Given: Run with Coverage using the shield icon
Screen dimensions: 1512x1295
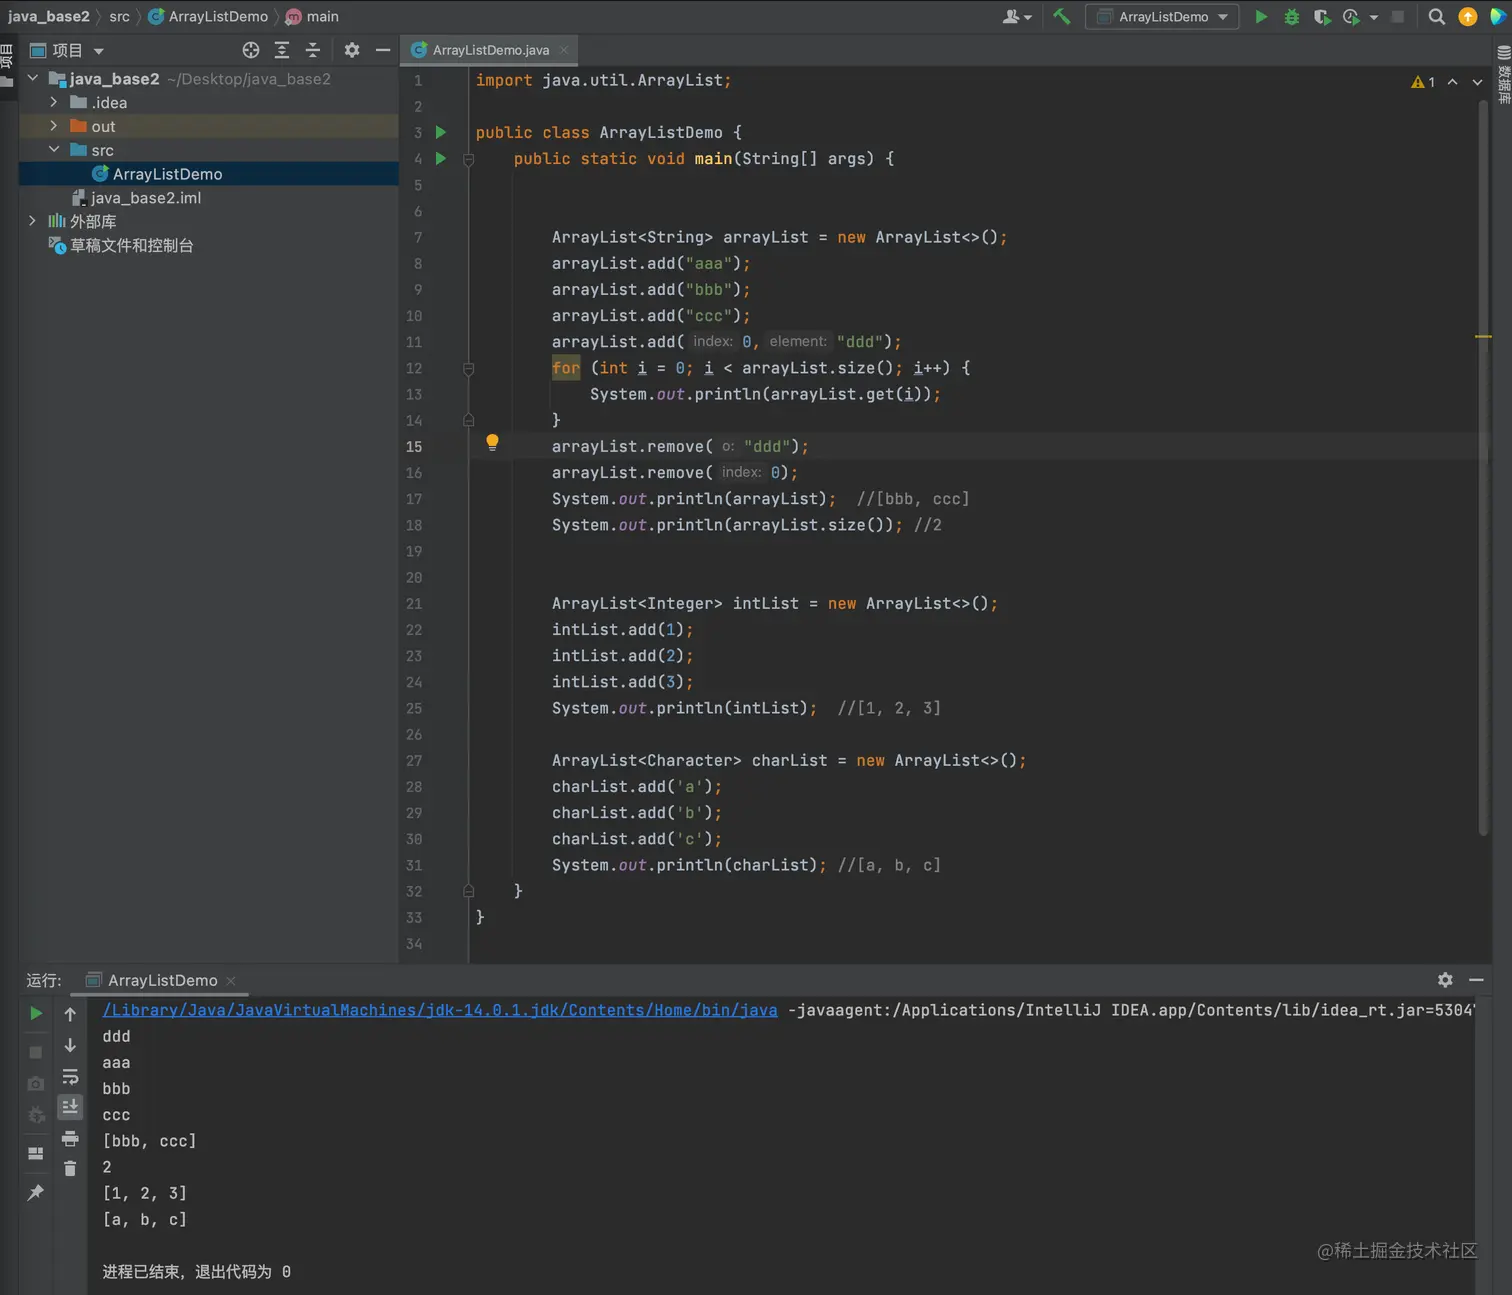Looking at the screenshot, I should [1321, 17].
